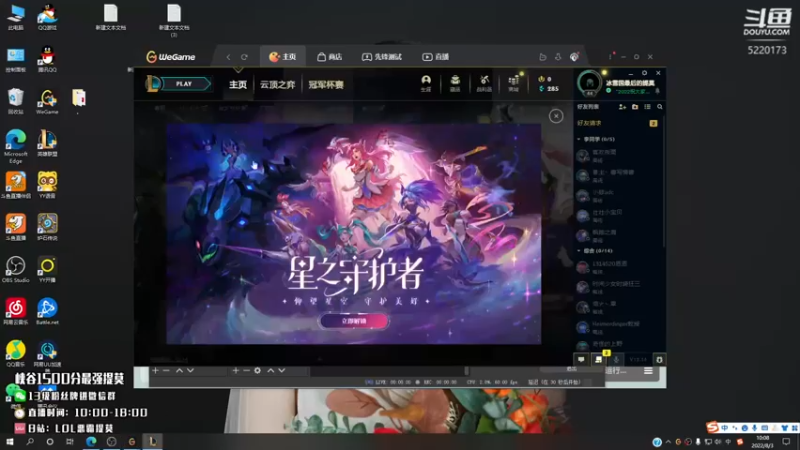Open YY语音 desktop shortcut
Viewport: 800px width, 450px height.
(47, 185)
